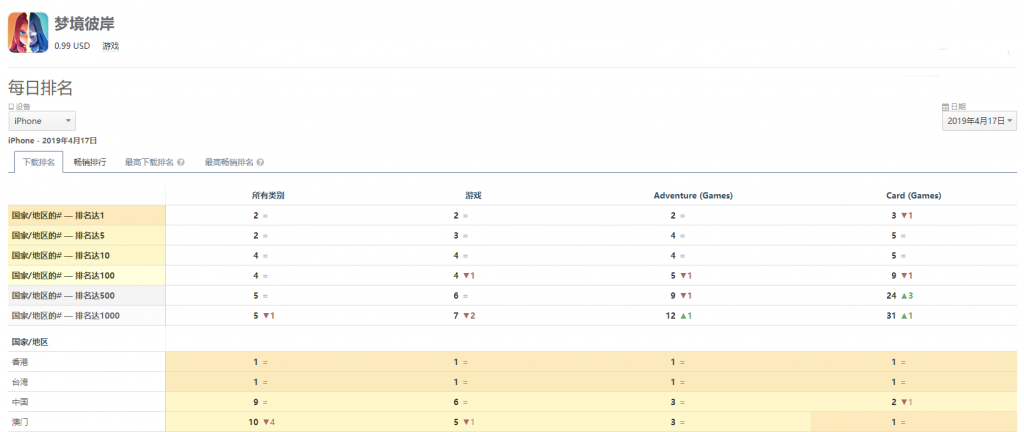The height and width of the screenshot is (432, 1024).
Task: Click the Card (Games) column header
Action: tap(914, 196)
